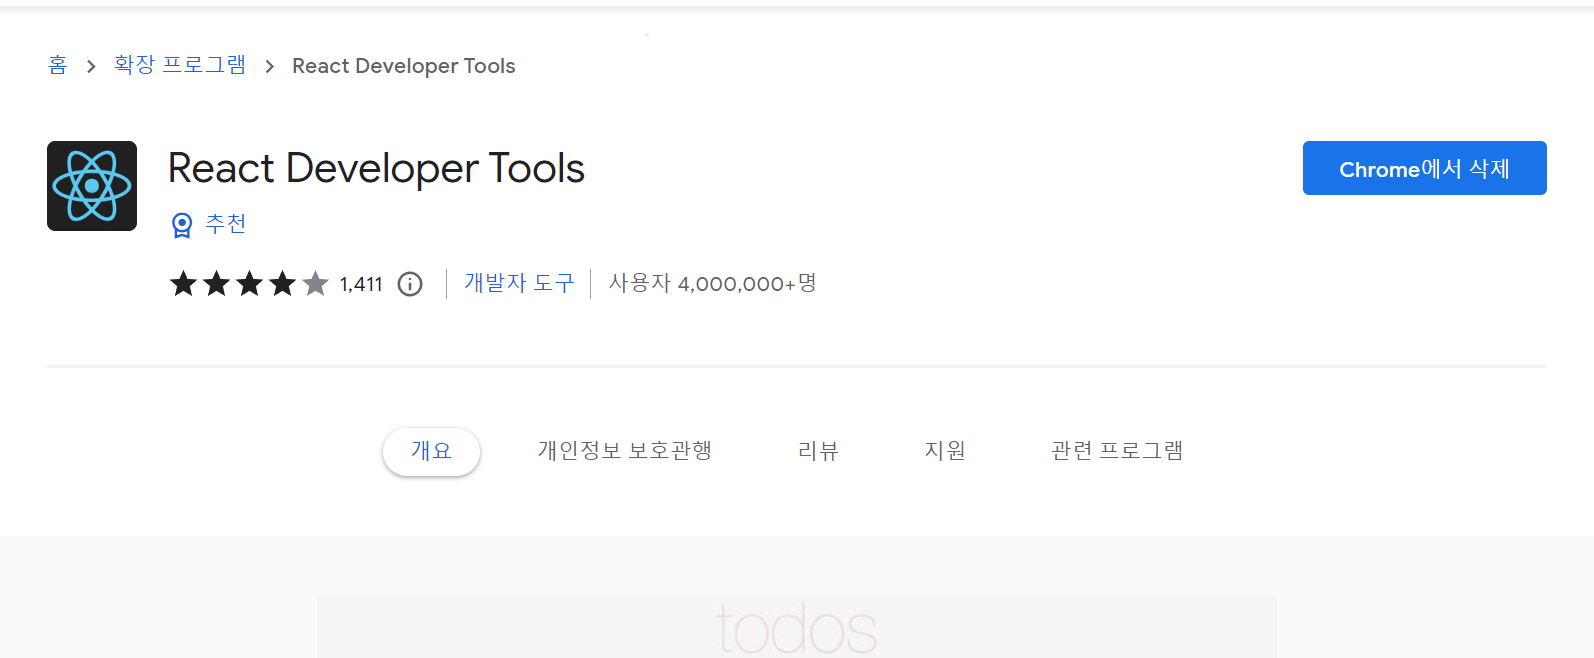This screenshot has width=1594, height=658.
Task: Open the 확장 프로그램 breadcrumb link
Action: (x=180, y=65)
